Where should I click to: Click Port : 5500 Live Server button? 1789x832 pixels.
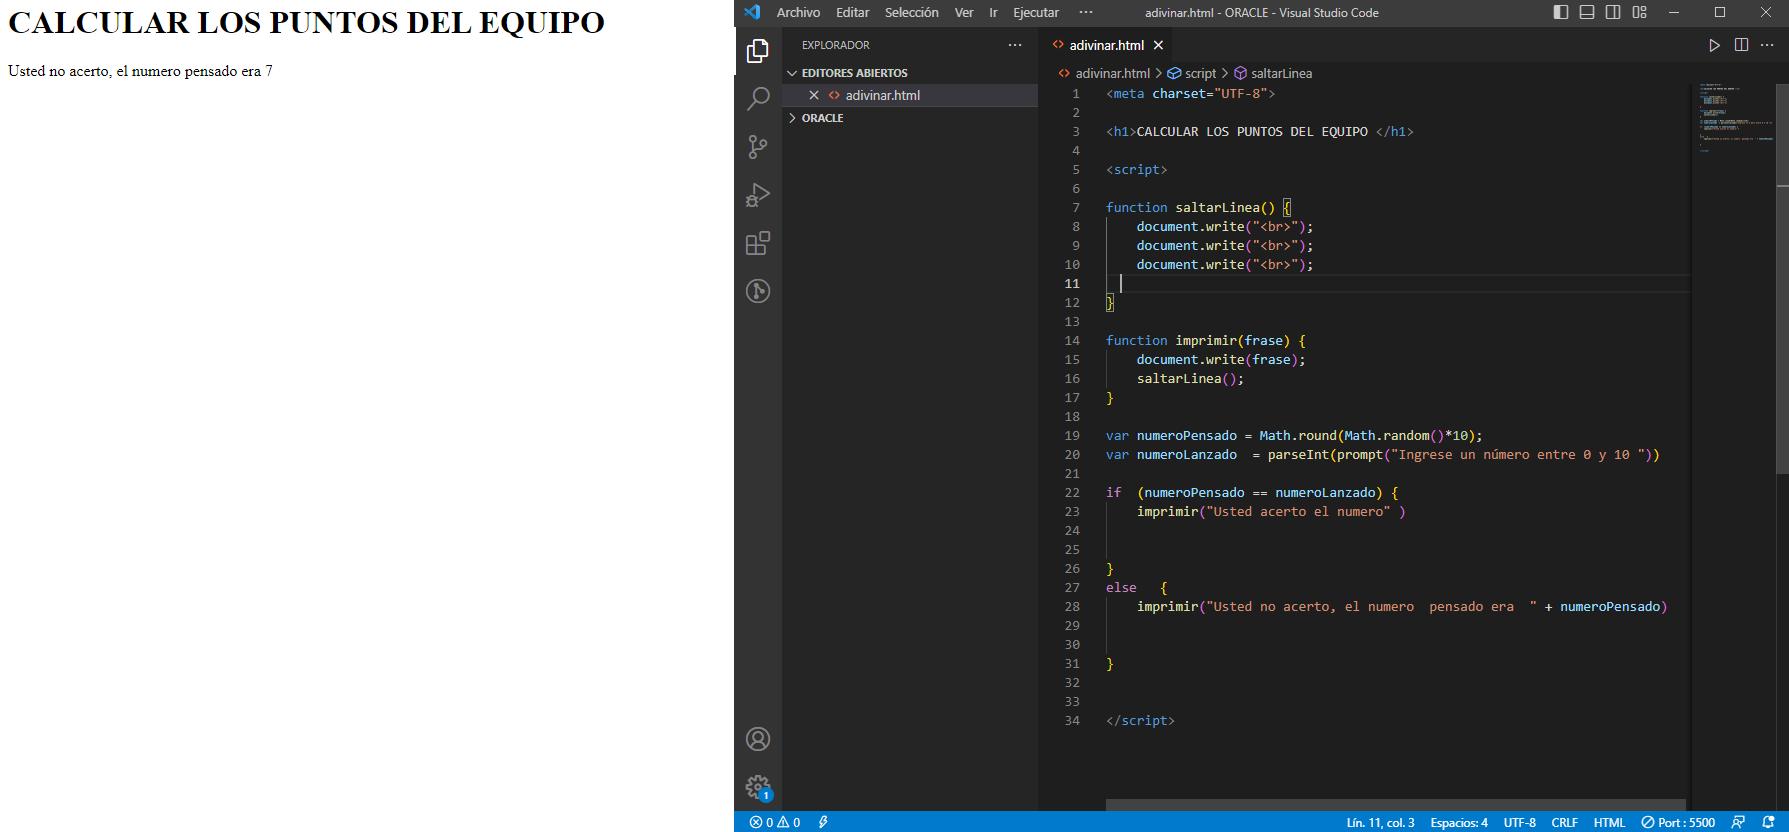pos(1678,822)
